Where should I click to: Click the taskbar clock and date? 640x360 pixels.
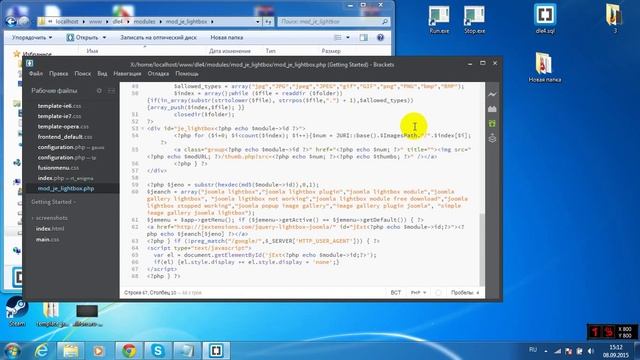[616, 351]
